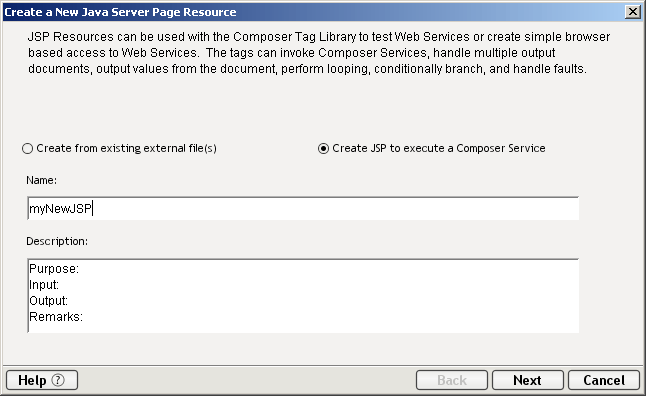Select Create JSP to execute Composer Service radio
This screenshot has width=646, height=396.
(323, 148)
